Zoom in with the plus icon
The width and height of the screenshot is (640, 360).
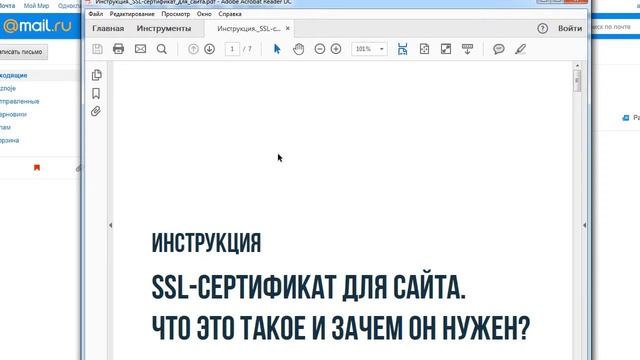click(336, 49)
